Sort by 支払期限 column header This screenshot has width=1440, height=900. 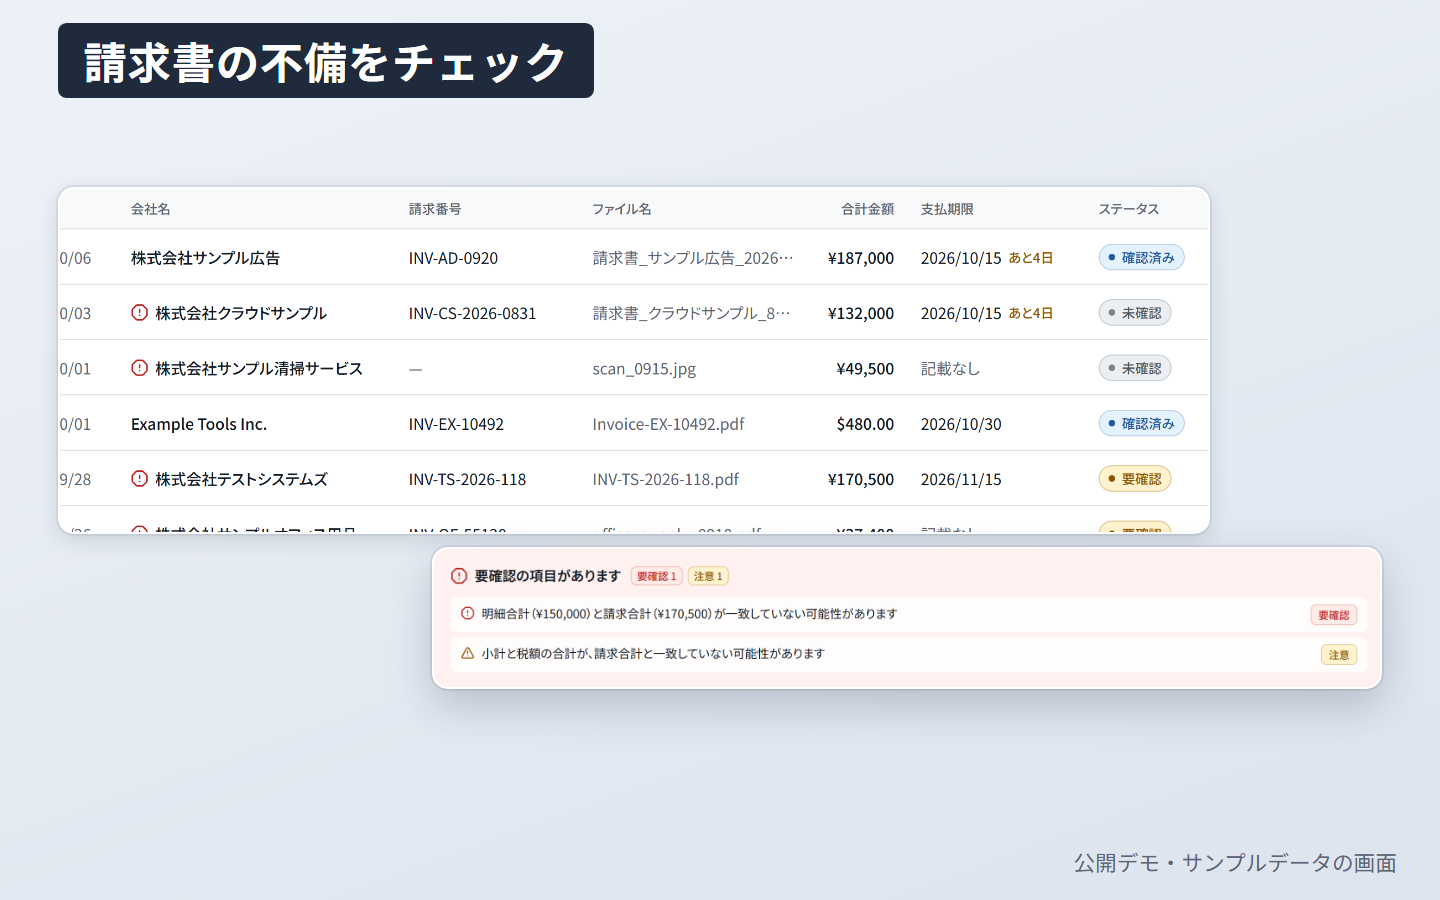pyautogui.click(x=947, y=209)
